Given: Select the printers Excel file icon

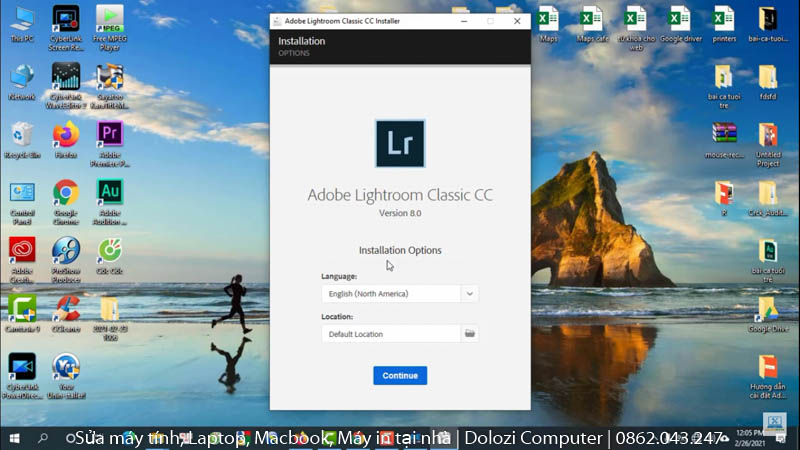Looking at the screenshot, I should pyautogui.click(x=724, y=19).
